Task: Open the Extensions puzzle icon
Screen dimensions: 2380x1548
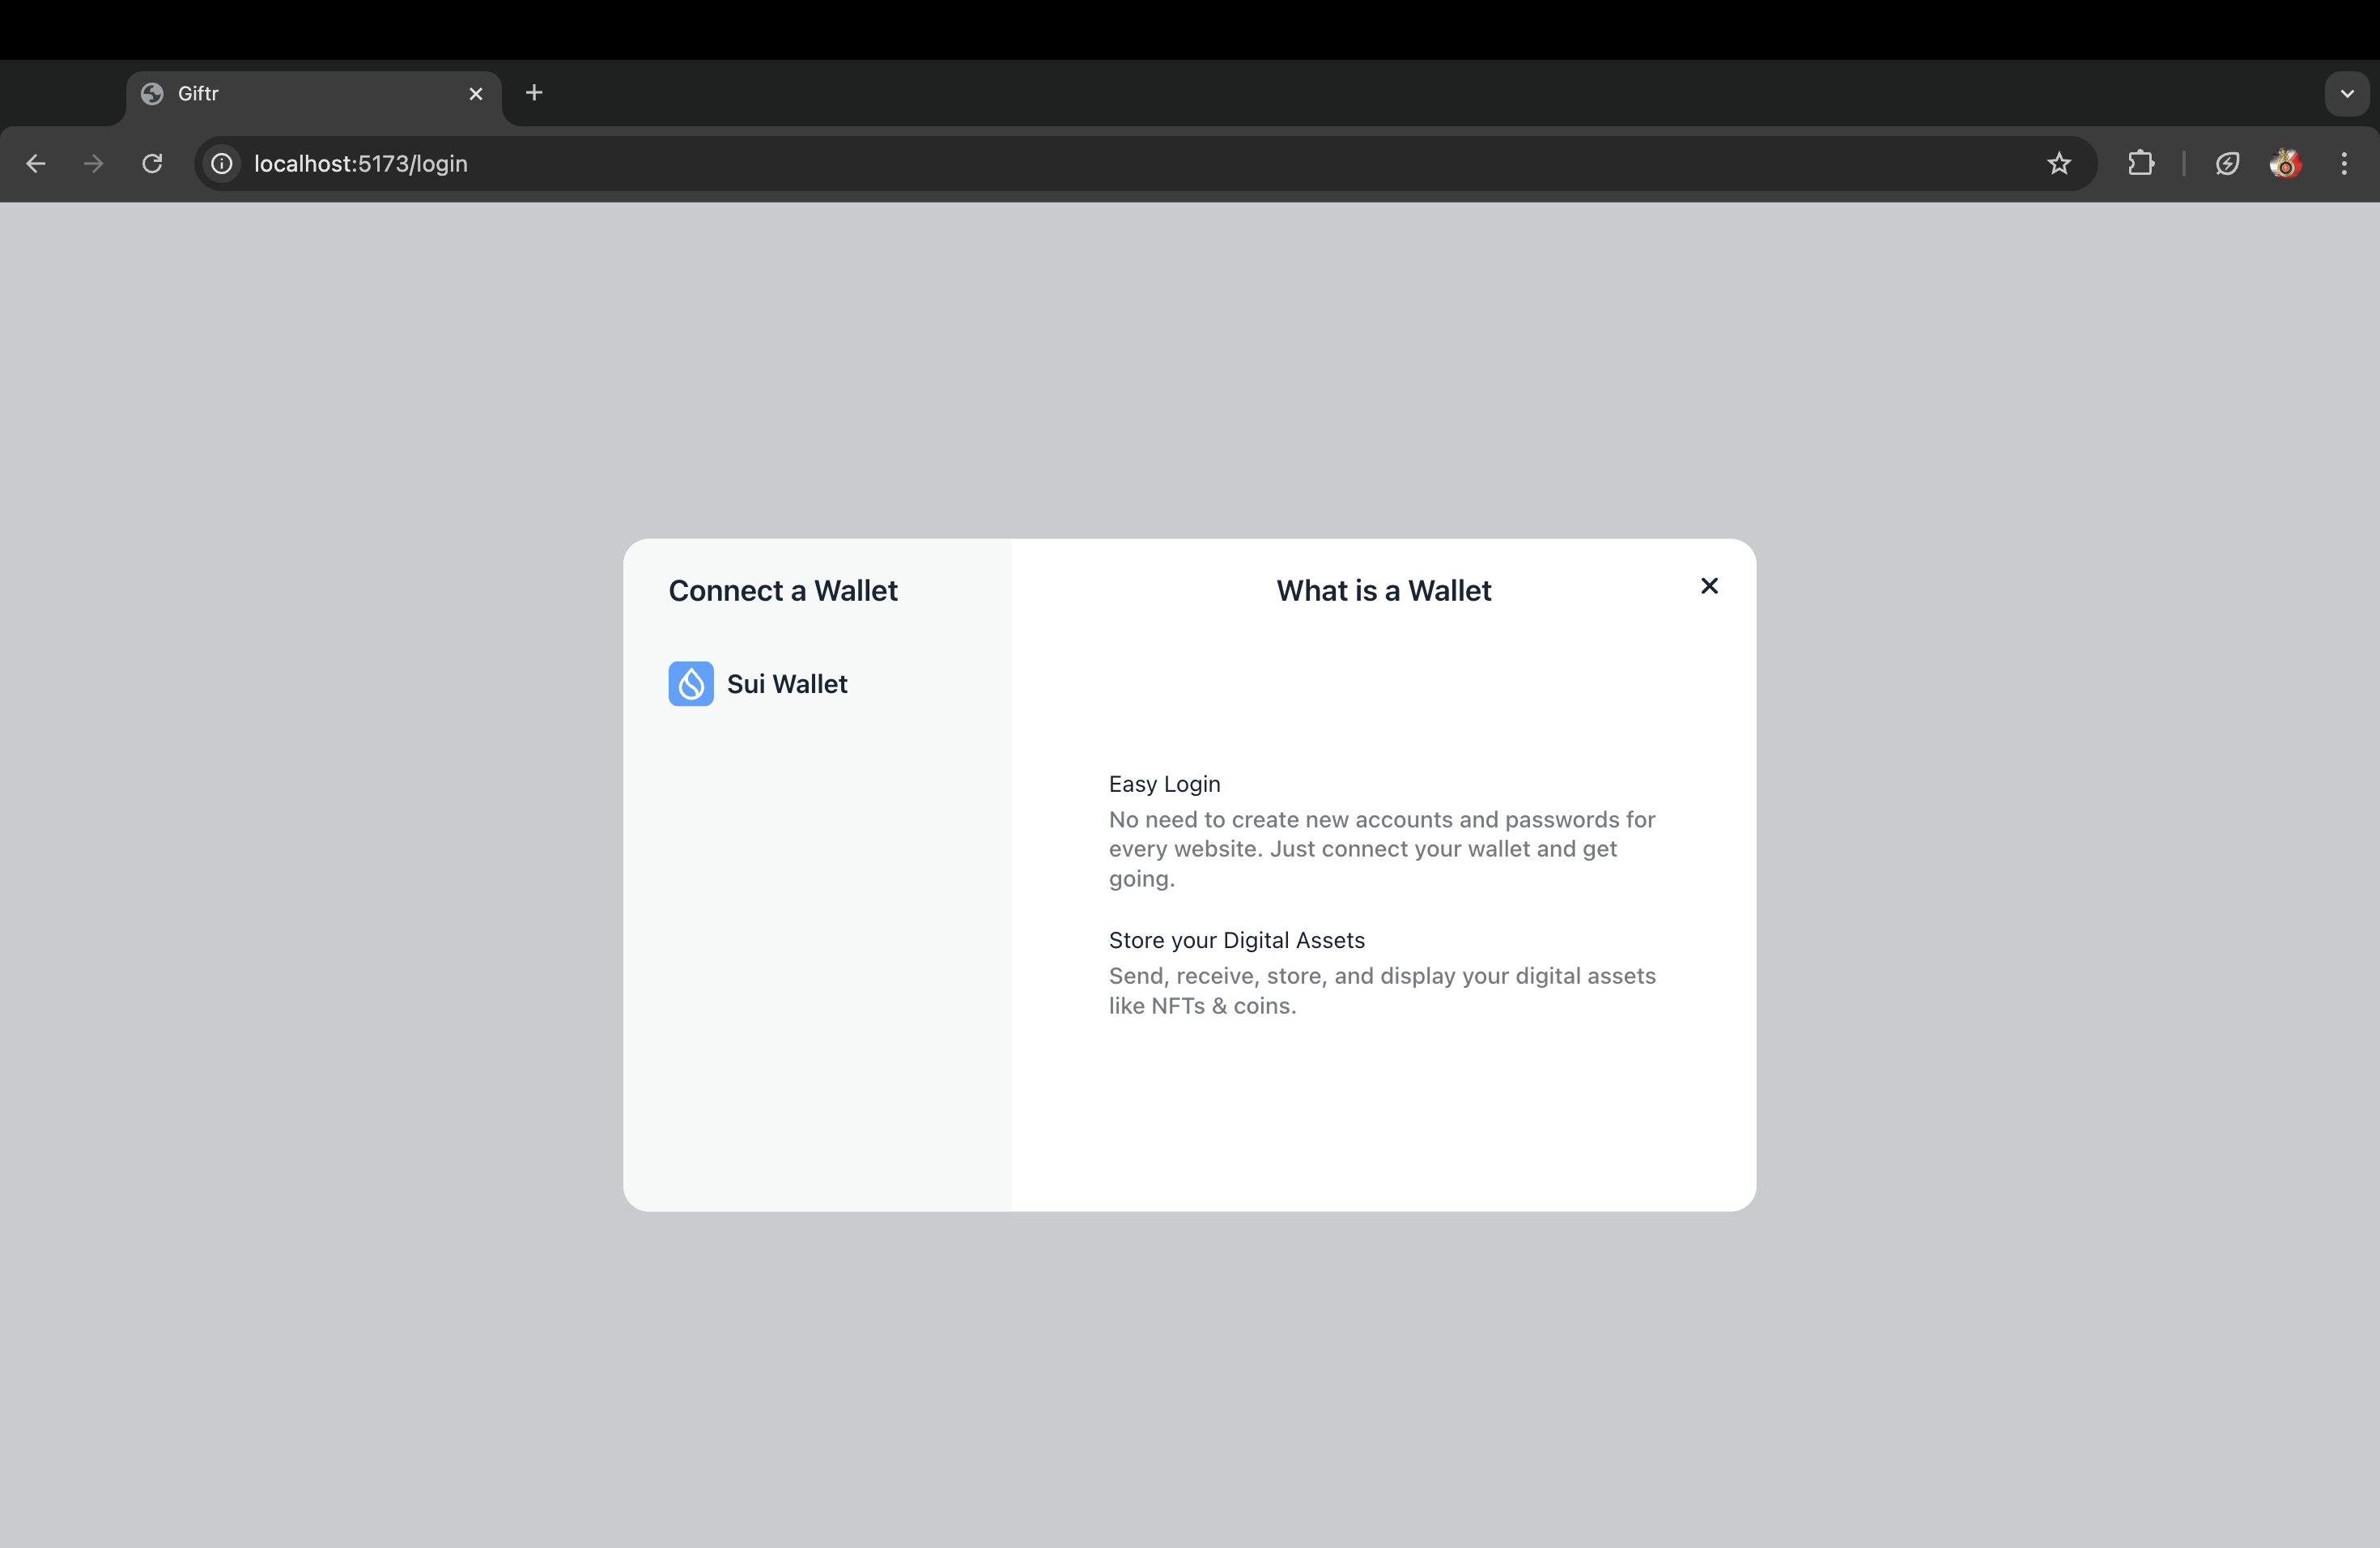Action: 2140,163
